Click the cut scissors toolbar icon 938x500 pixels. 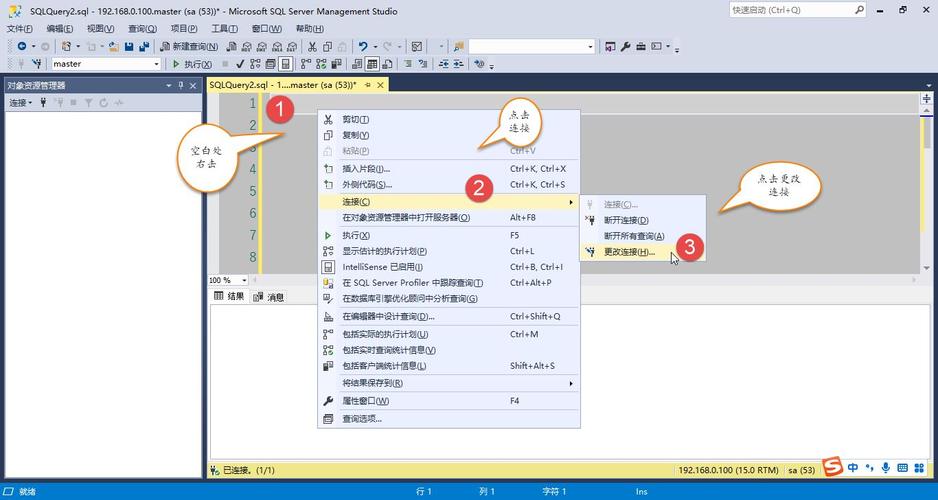[x=312, y=47]
